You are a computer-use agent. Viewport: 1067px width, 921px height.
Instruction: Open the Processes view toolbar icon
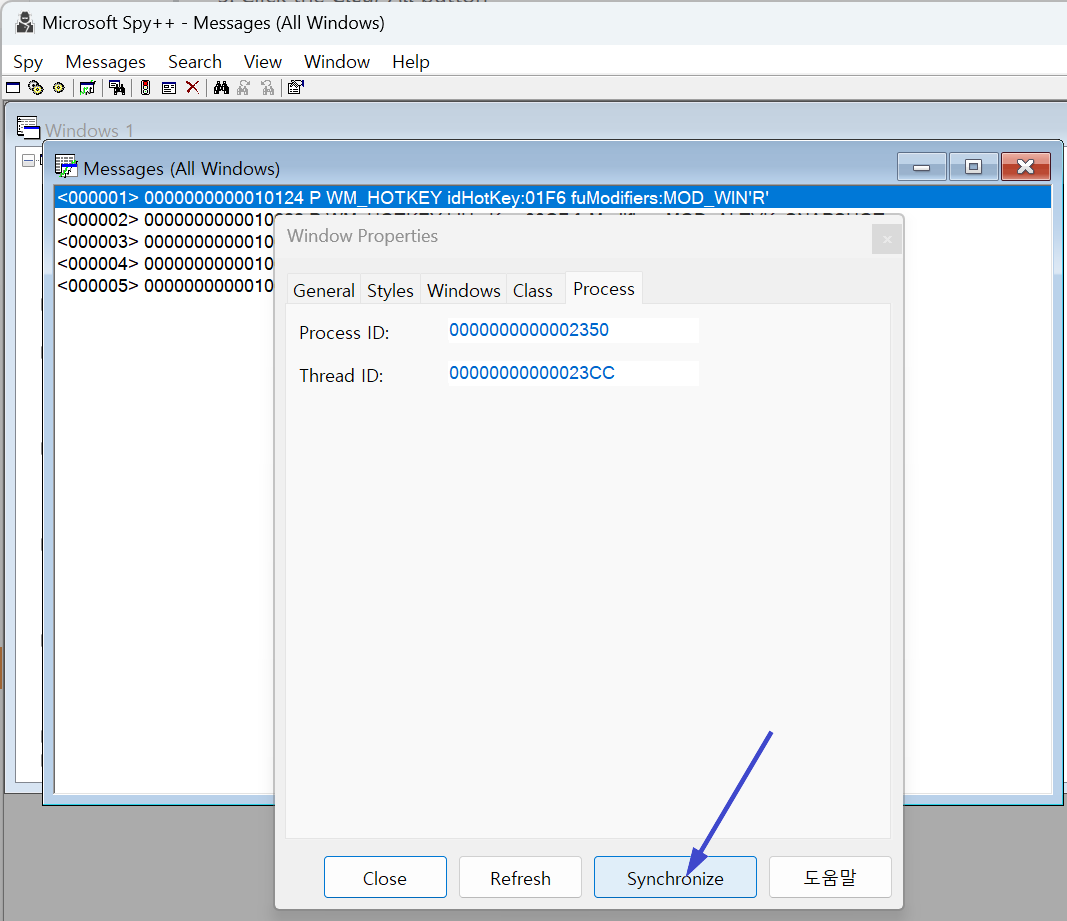pyautogui.click(x=36, y=88)
